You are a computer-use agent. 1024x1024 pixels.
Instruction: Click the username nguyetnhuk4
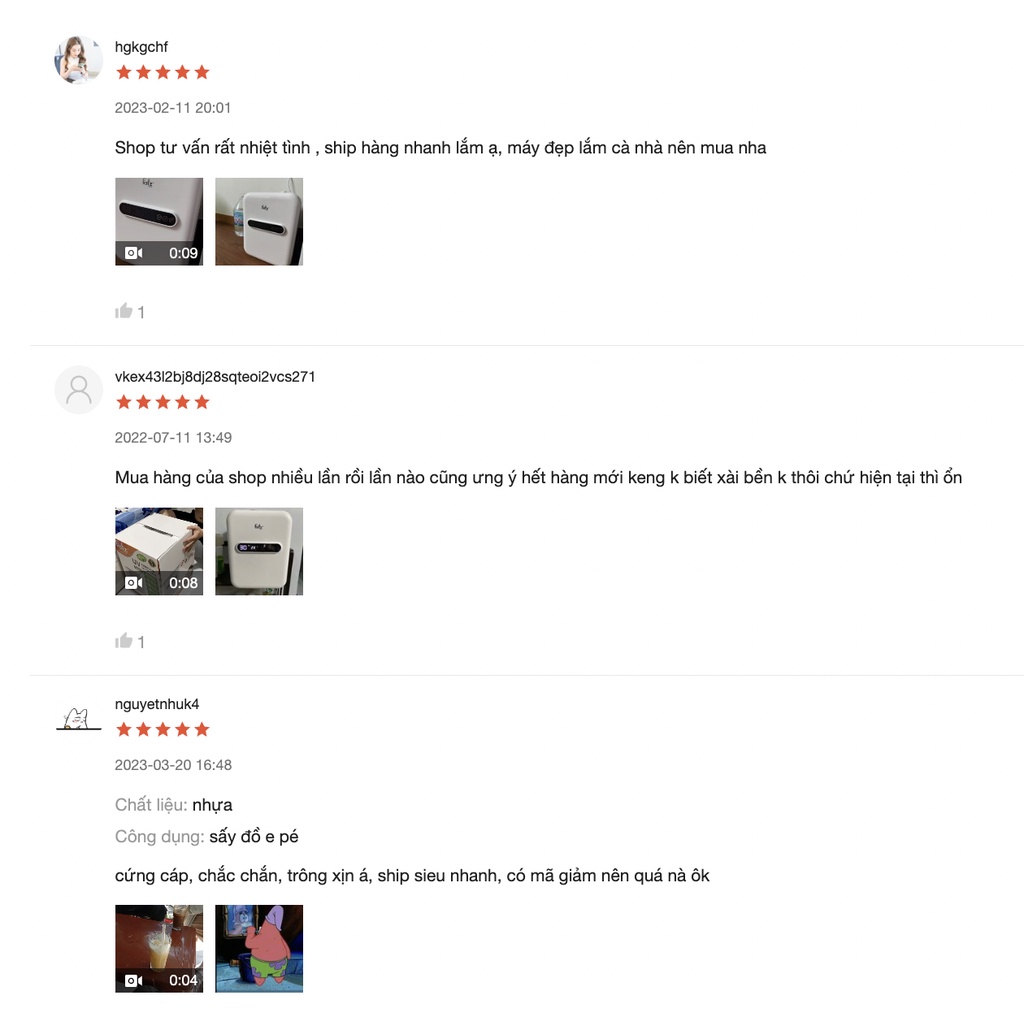click(x=157, y=704)
